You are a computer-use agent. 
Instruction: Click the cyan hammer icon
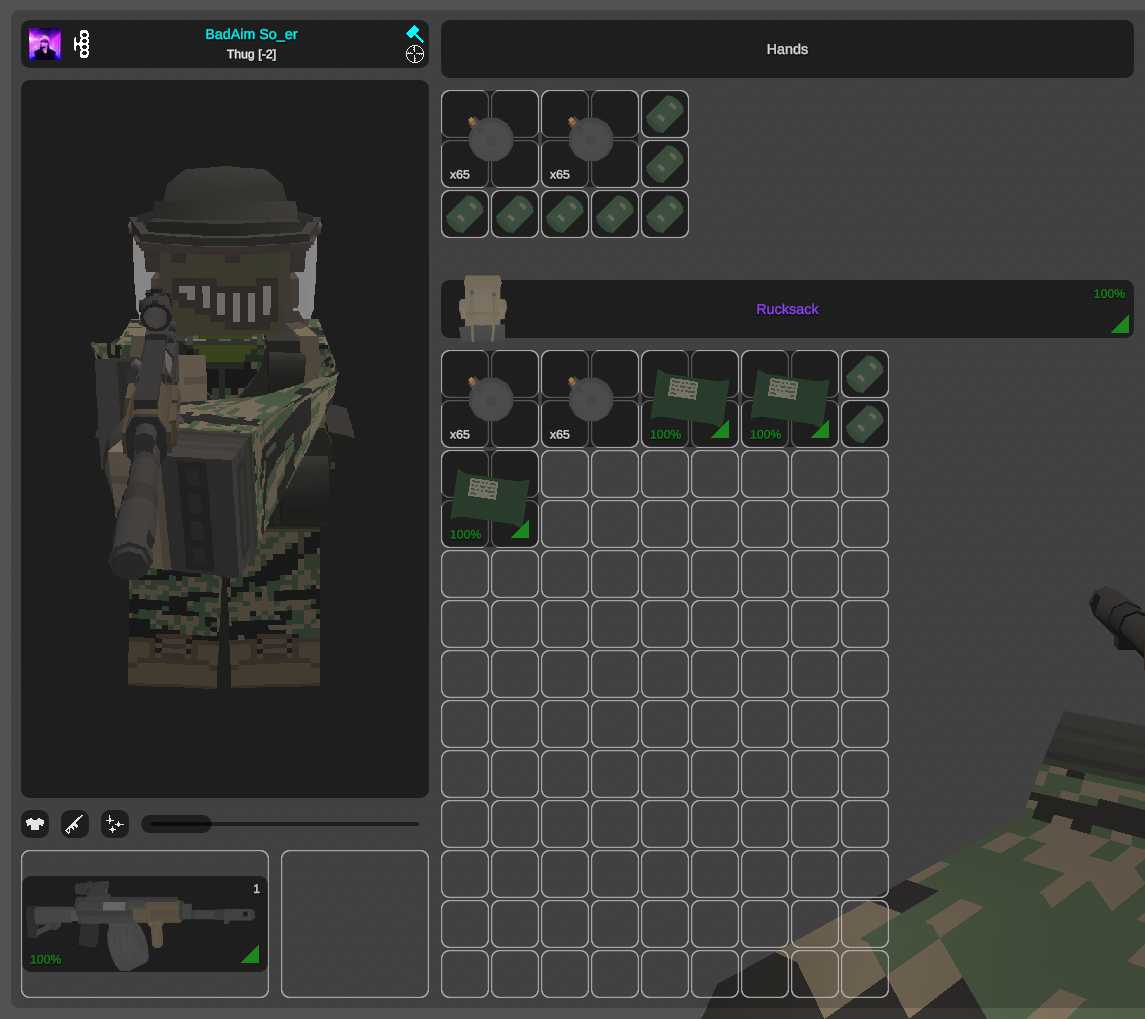tap(414, 34)
